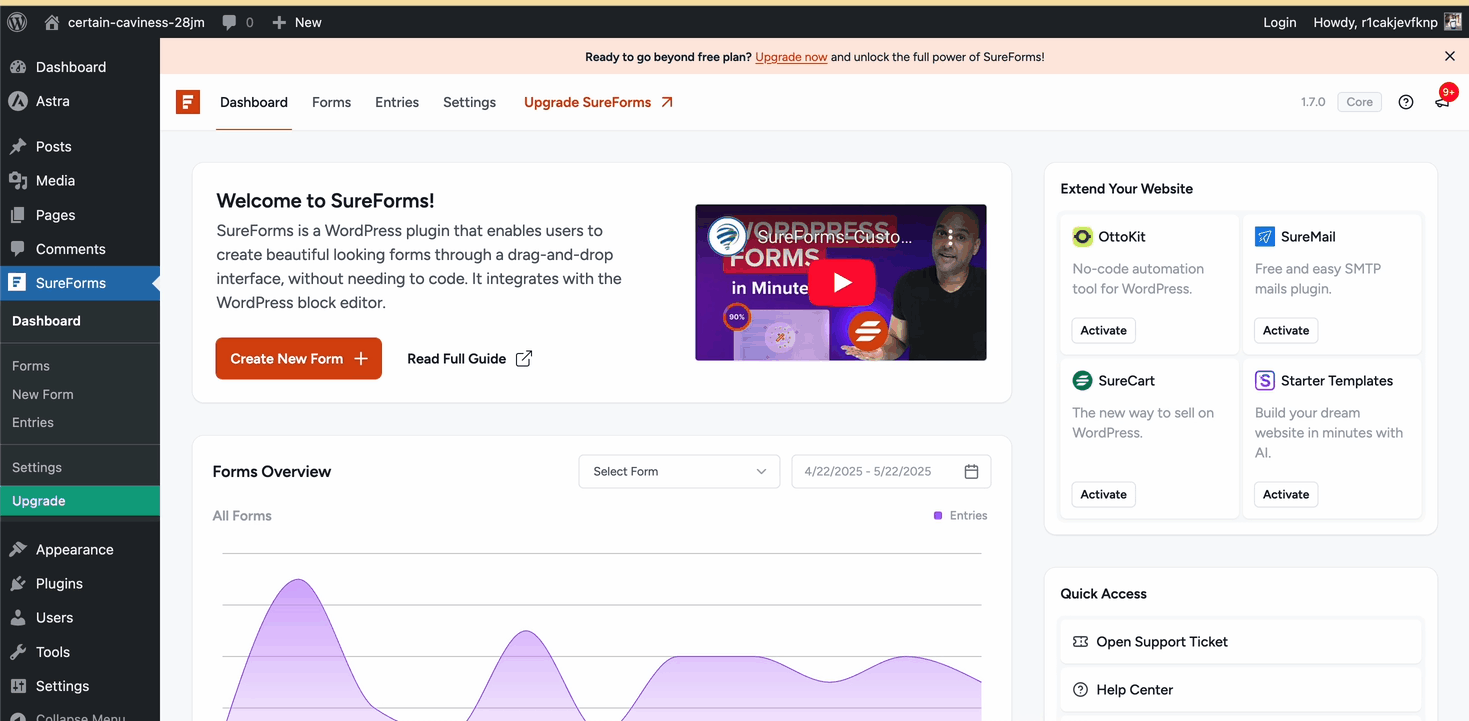Activate the SureMail plugin
The height and width of the screenshot is (721, 1469).
point(1285,330)
